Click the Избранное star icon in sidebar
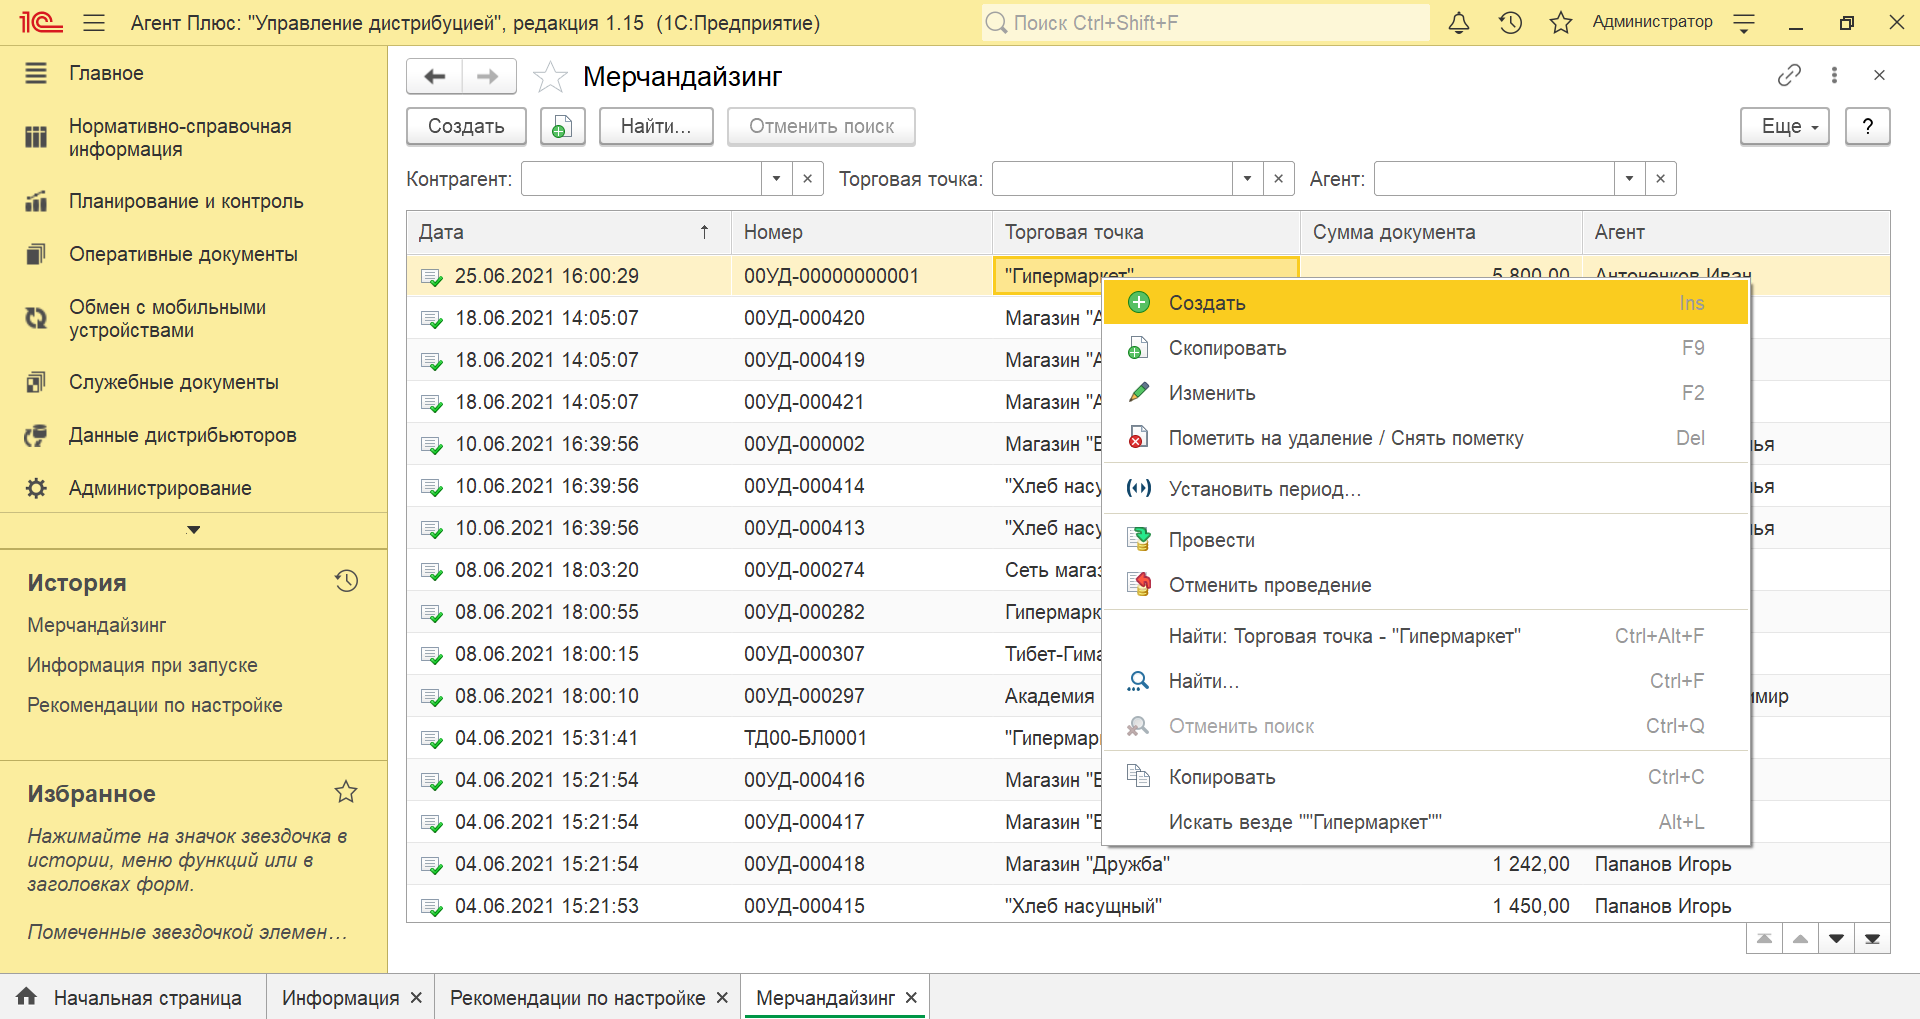 click(x=346, y=792)
